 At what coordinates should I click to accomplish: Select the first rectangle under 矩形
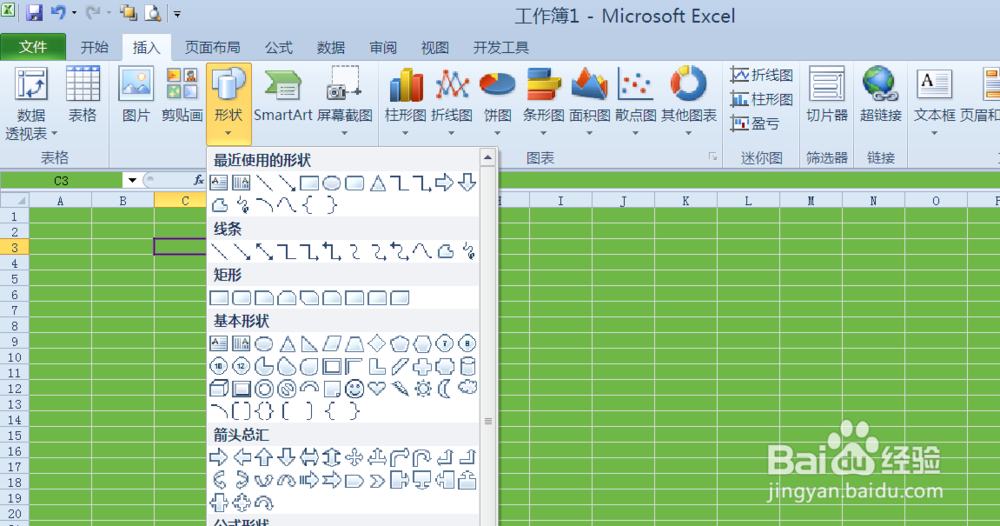219,298
